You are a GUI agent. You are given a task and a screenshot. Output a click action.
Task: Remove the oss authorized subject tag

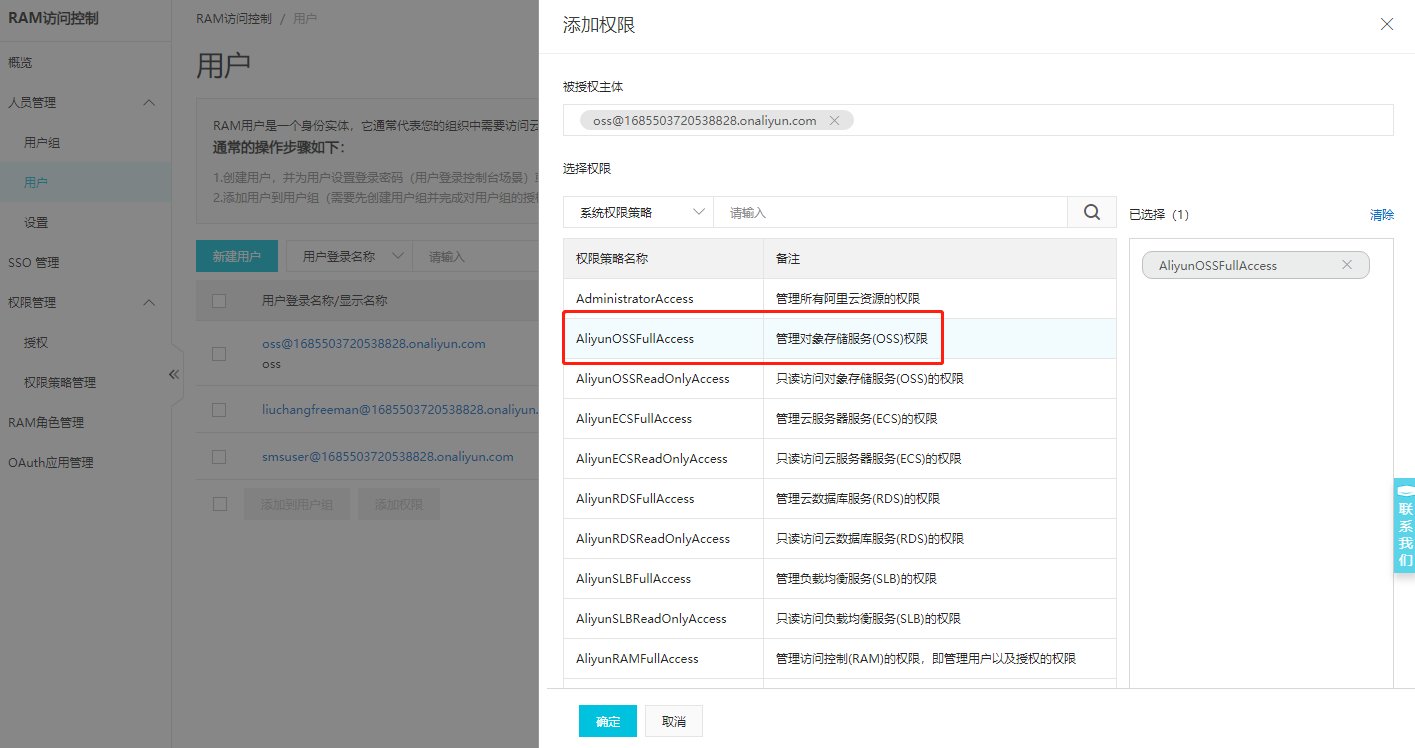(835, 119)
